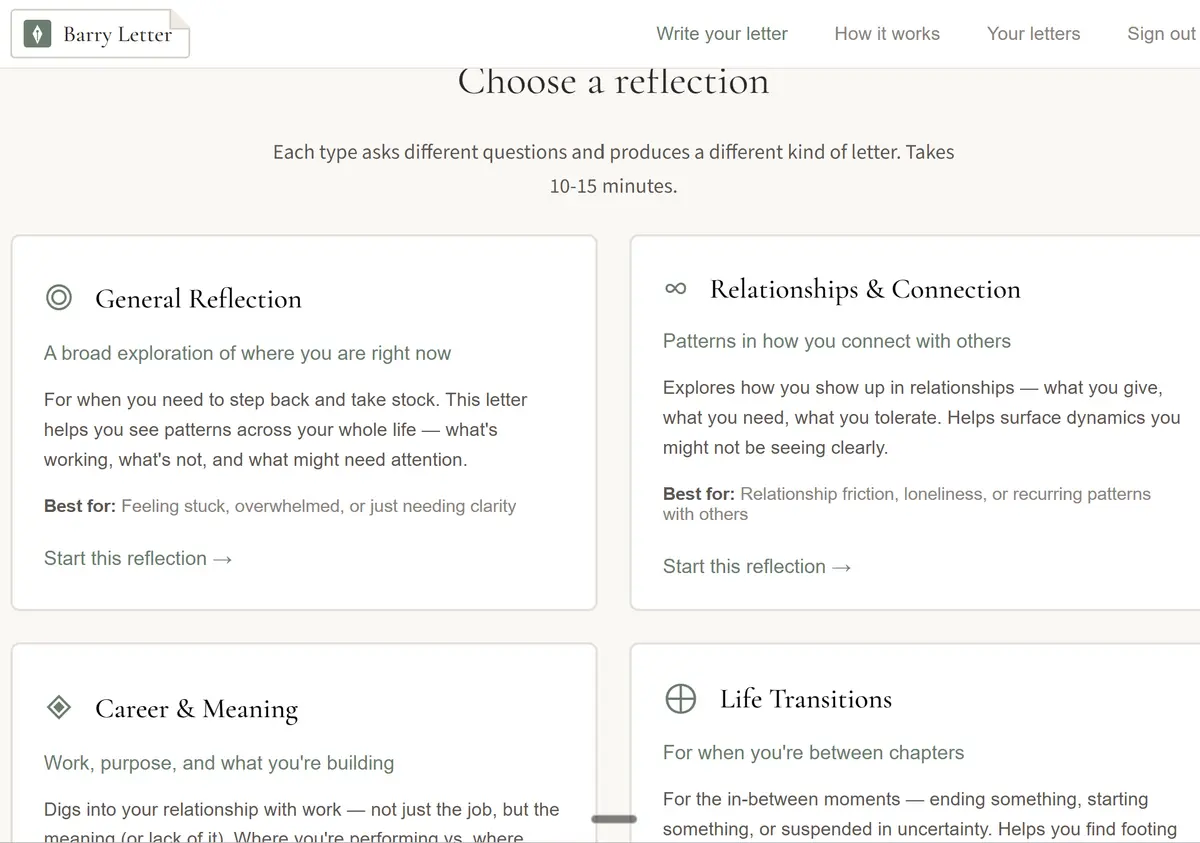Pick the Life Transitions heading
This screenshot has width=1200, height=843.
(x=805, y=699)
